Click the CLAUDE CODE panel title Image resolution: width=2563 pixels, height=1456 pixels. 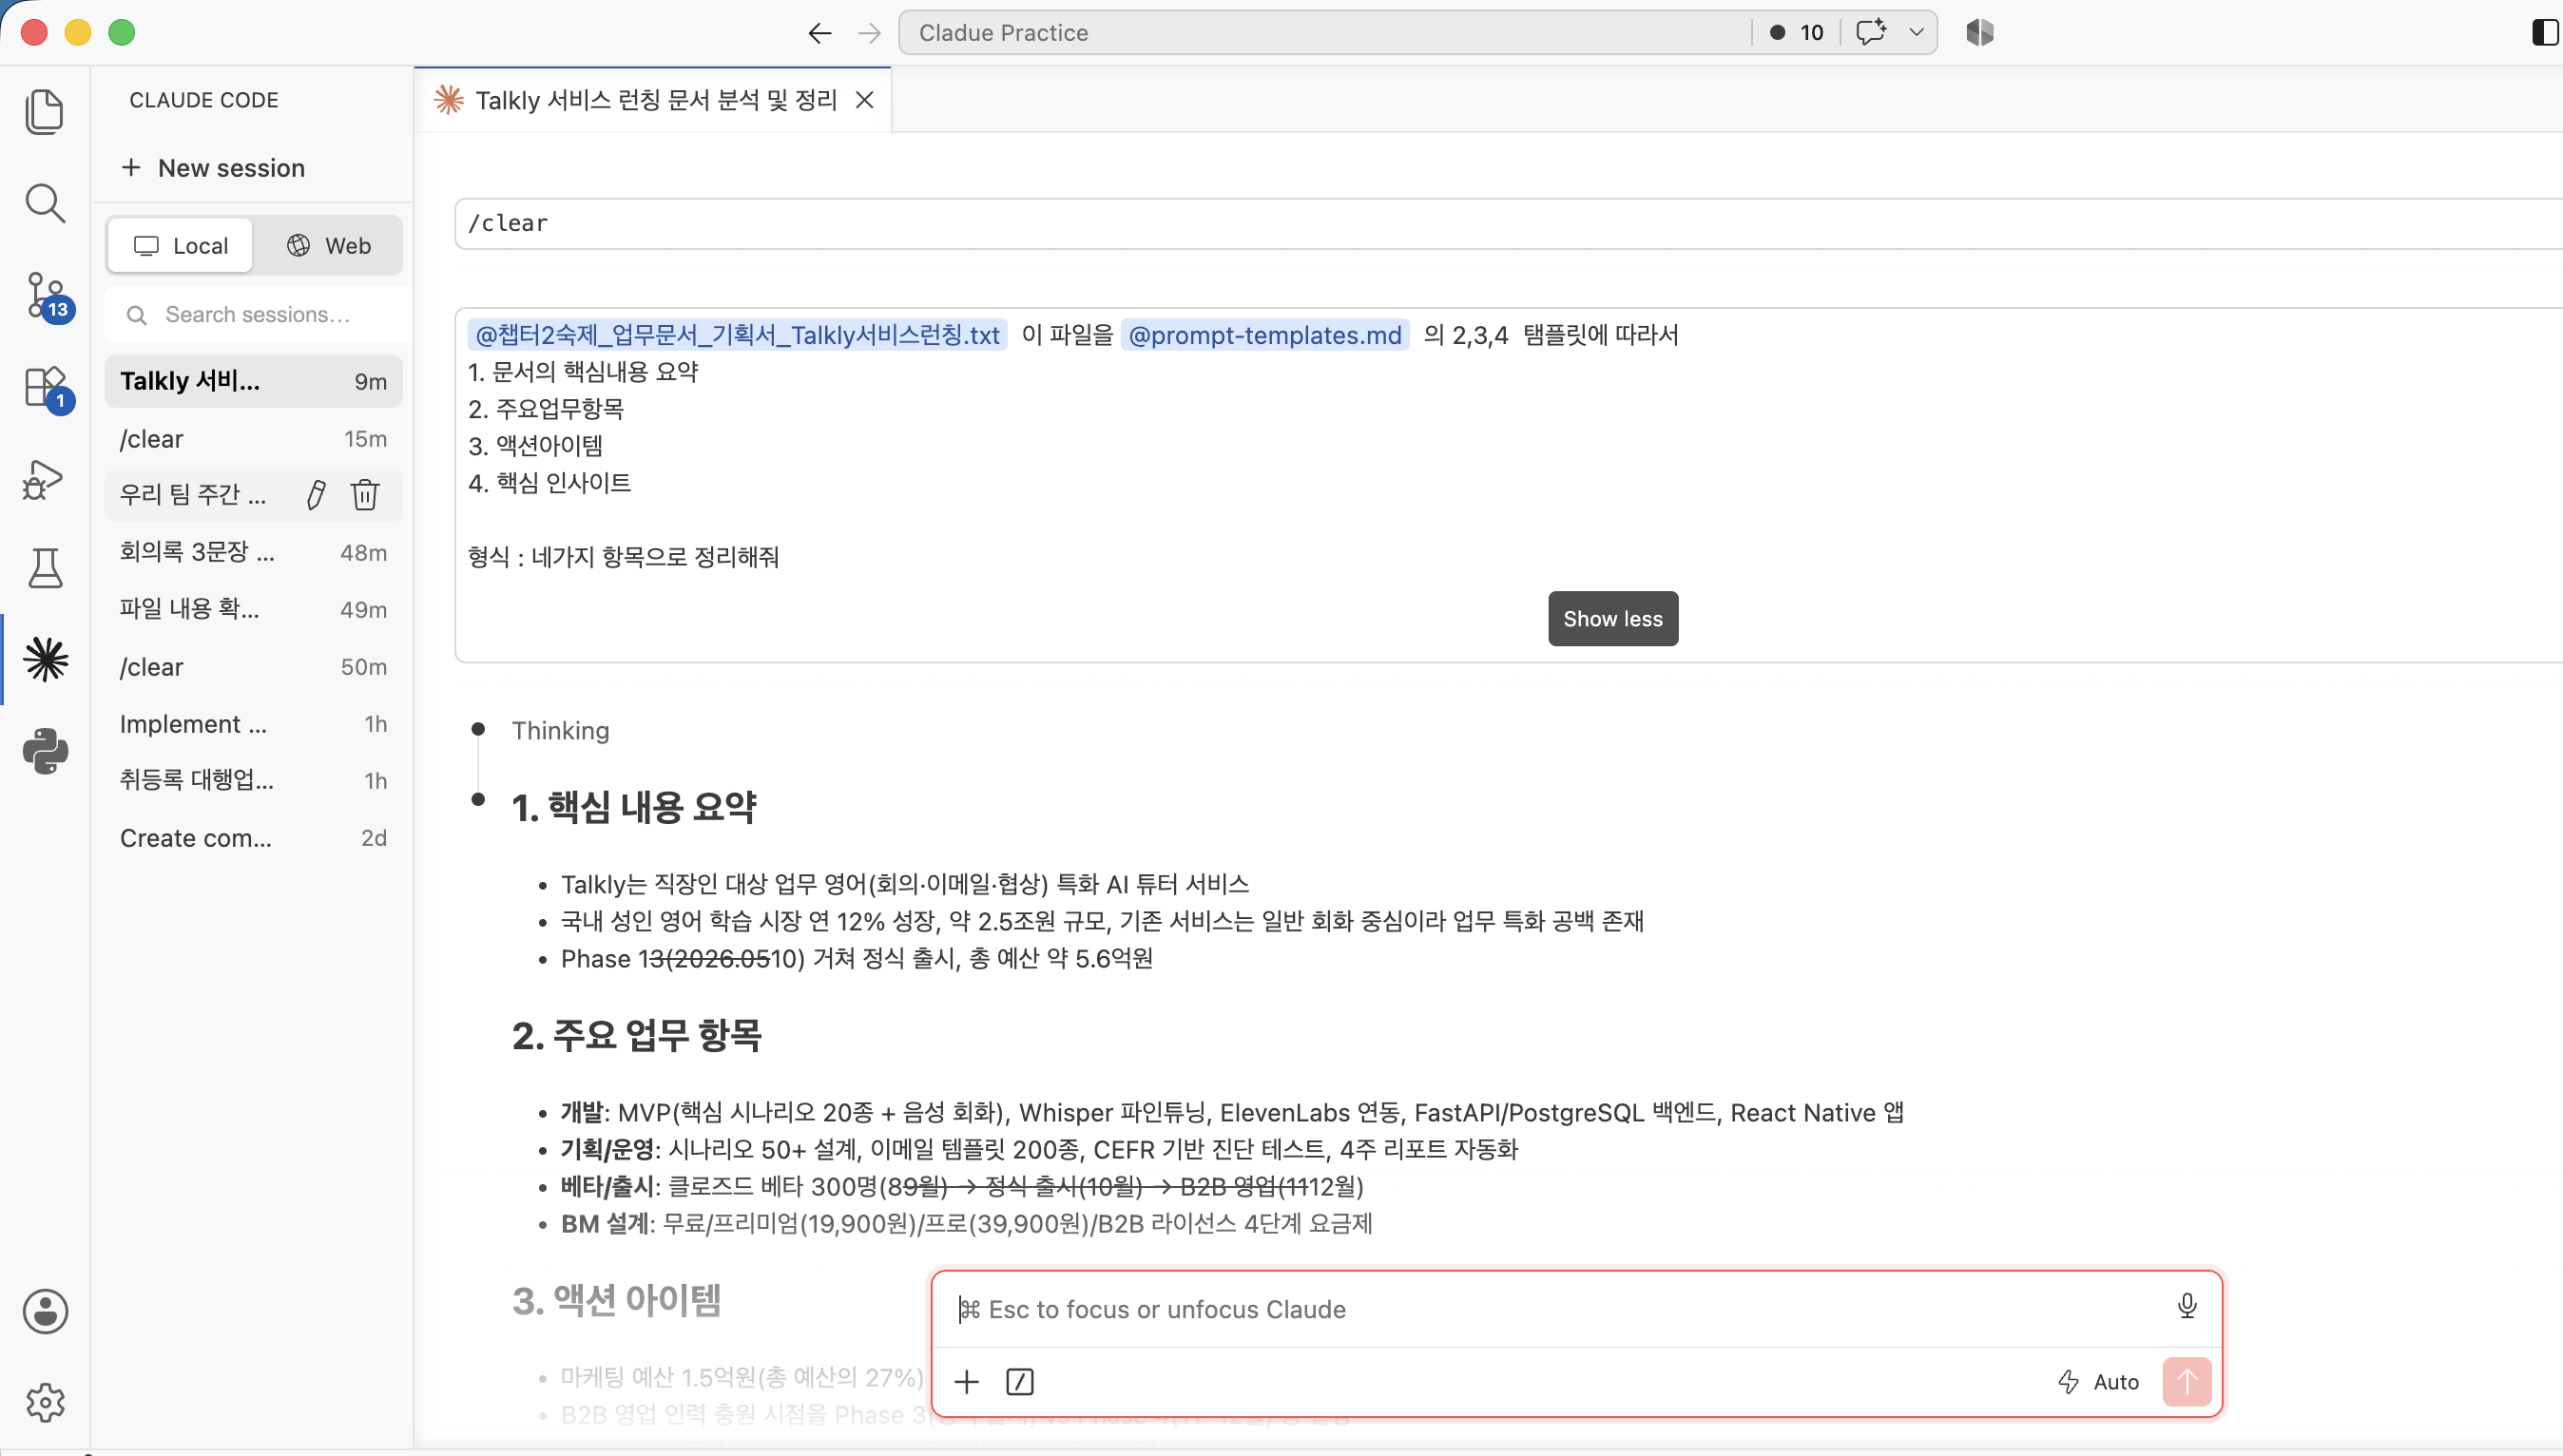204,100
